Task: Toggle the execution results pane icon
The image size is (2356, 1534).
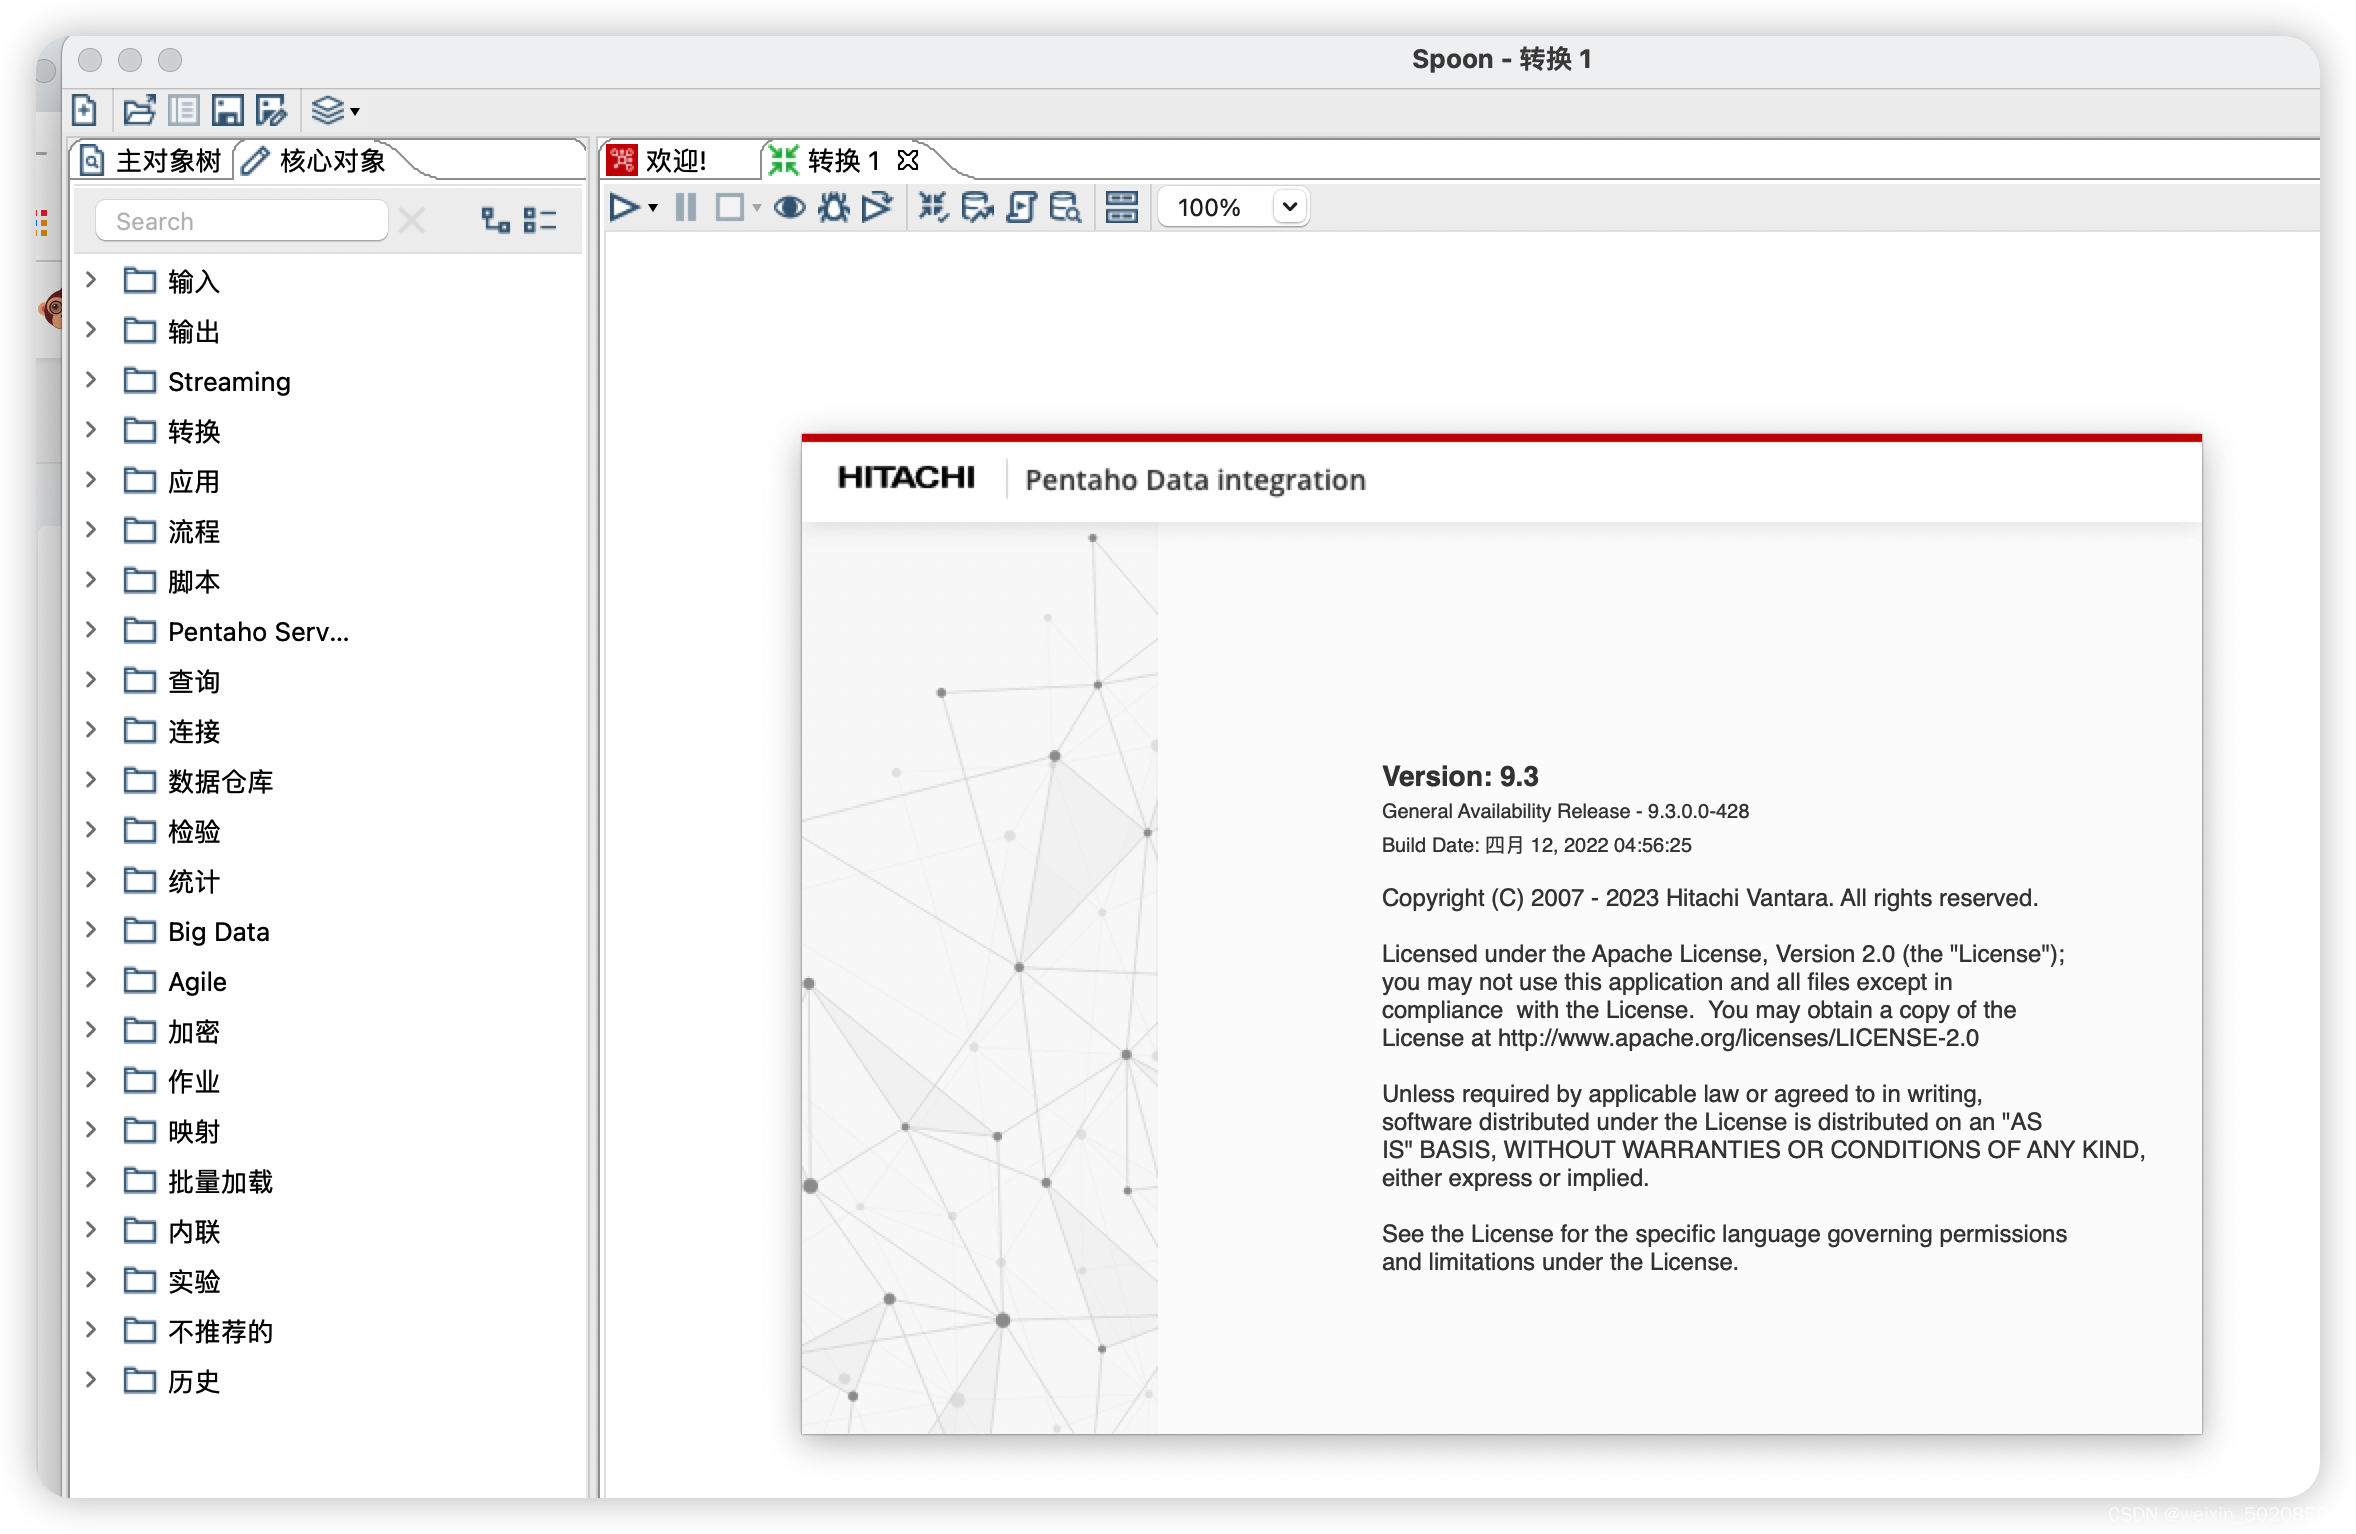Action: pyautogui.click(x=1122, y=208)
